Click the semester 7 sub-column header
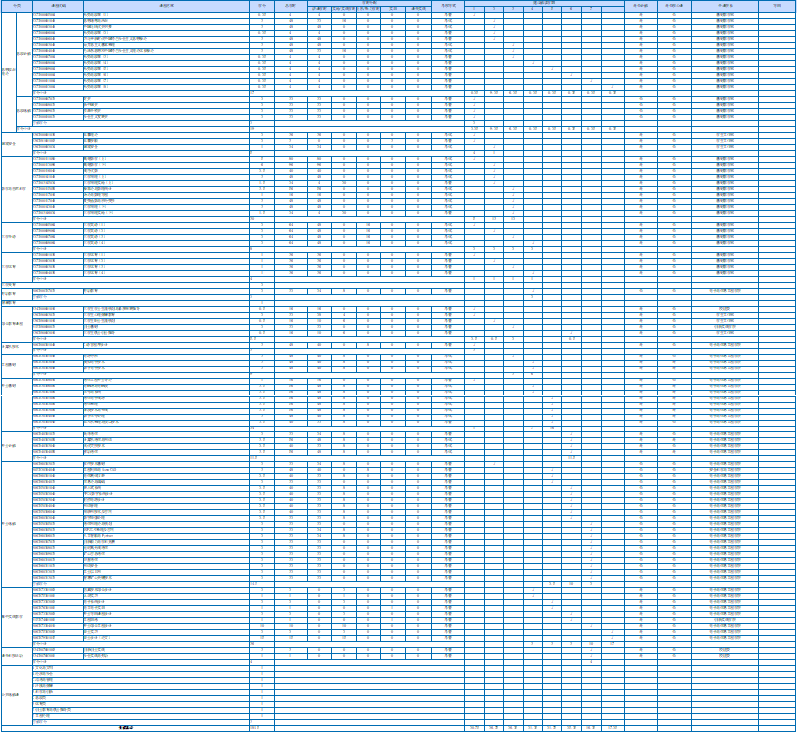Viewport: 799px width, 739px height. click(591, 9)
